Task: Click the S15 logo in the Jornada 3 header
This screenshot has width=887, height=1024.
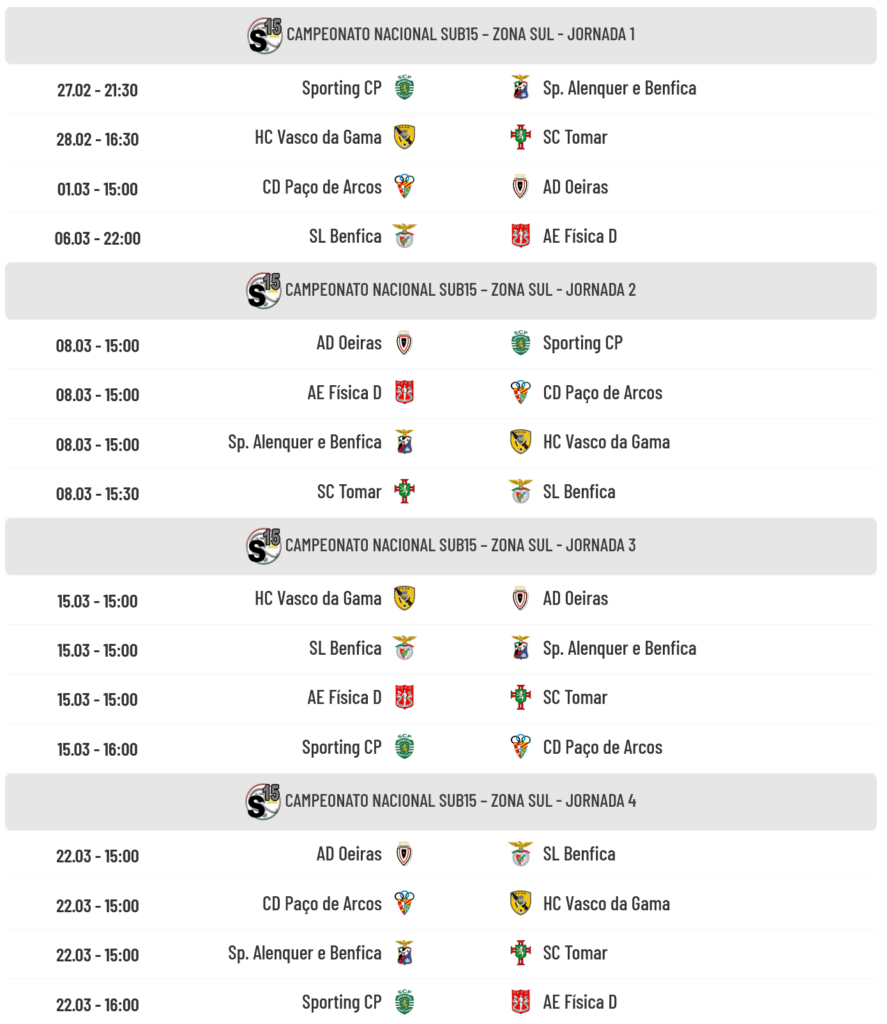Action: tap(264, 546)
